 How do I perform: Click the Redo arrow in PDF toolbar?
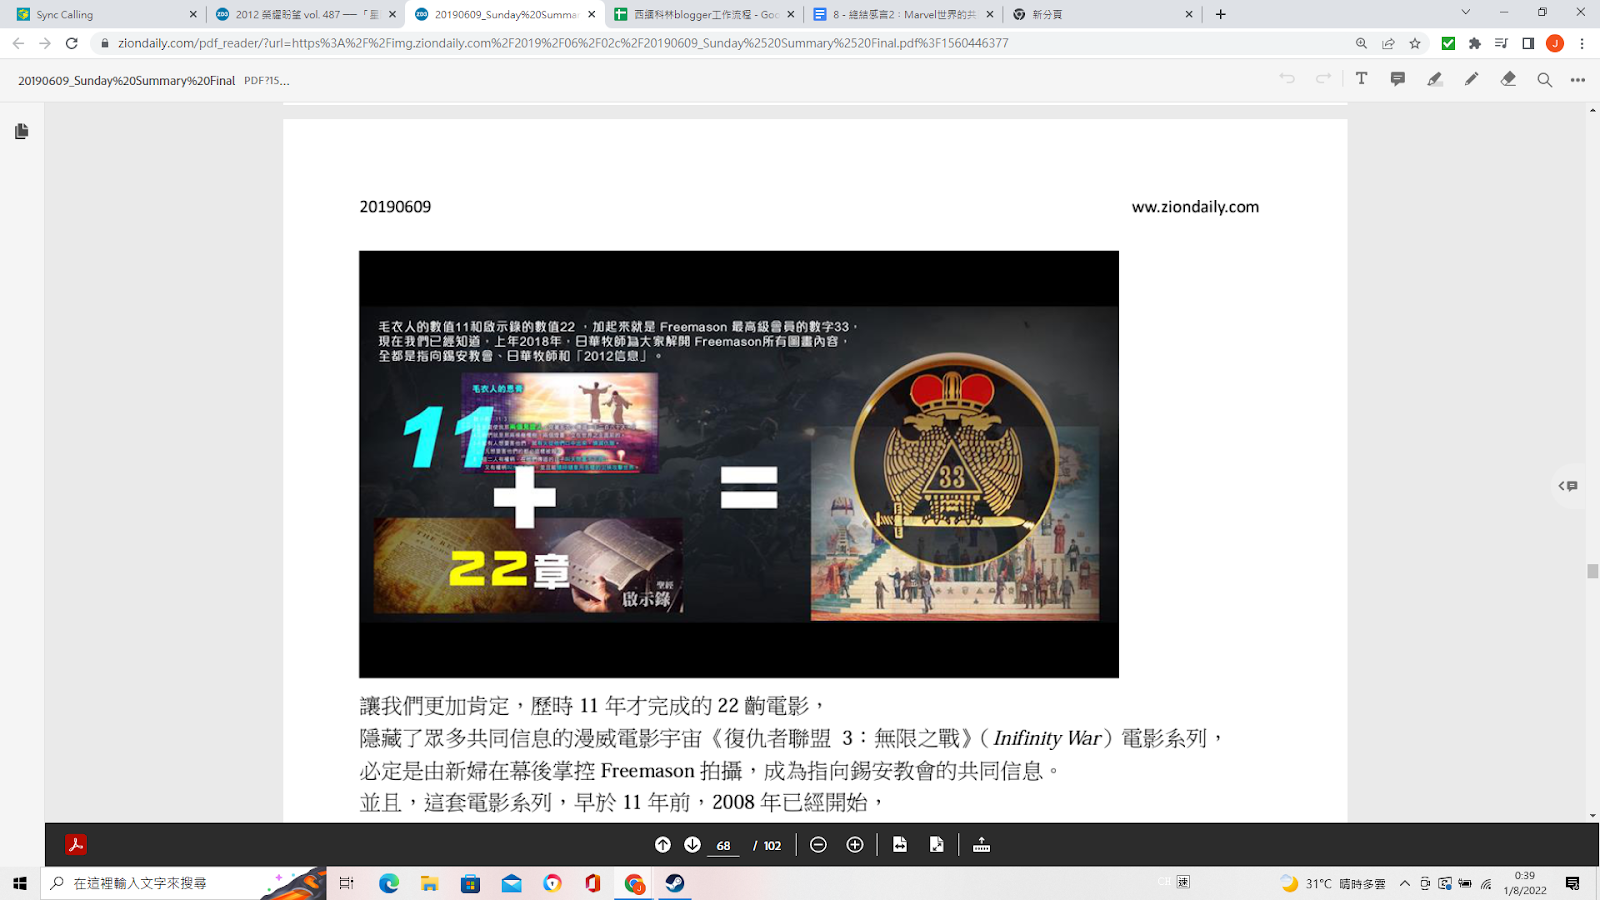[x=1324, y=79]
